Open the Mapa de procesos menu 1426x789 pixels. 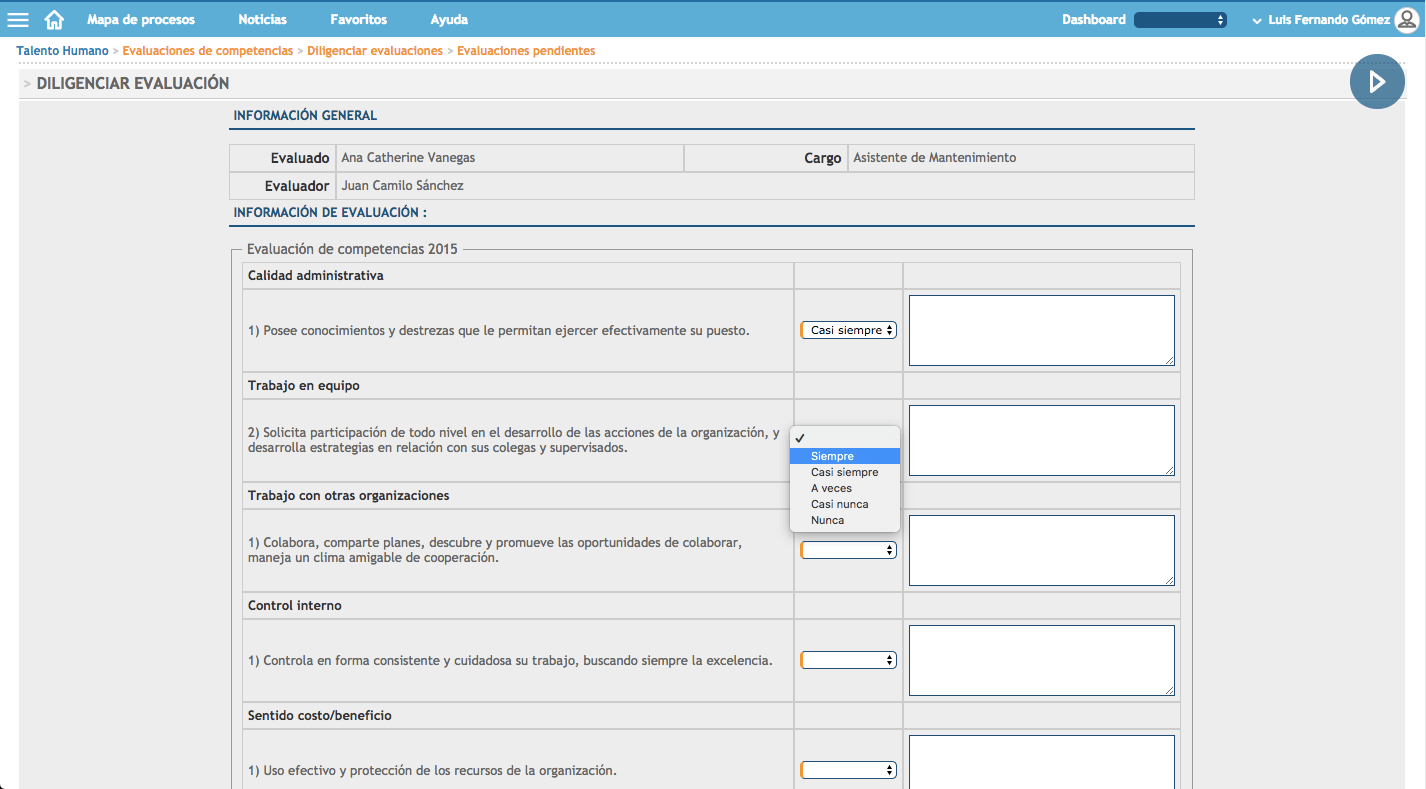coord(141,19)
